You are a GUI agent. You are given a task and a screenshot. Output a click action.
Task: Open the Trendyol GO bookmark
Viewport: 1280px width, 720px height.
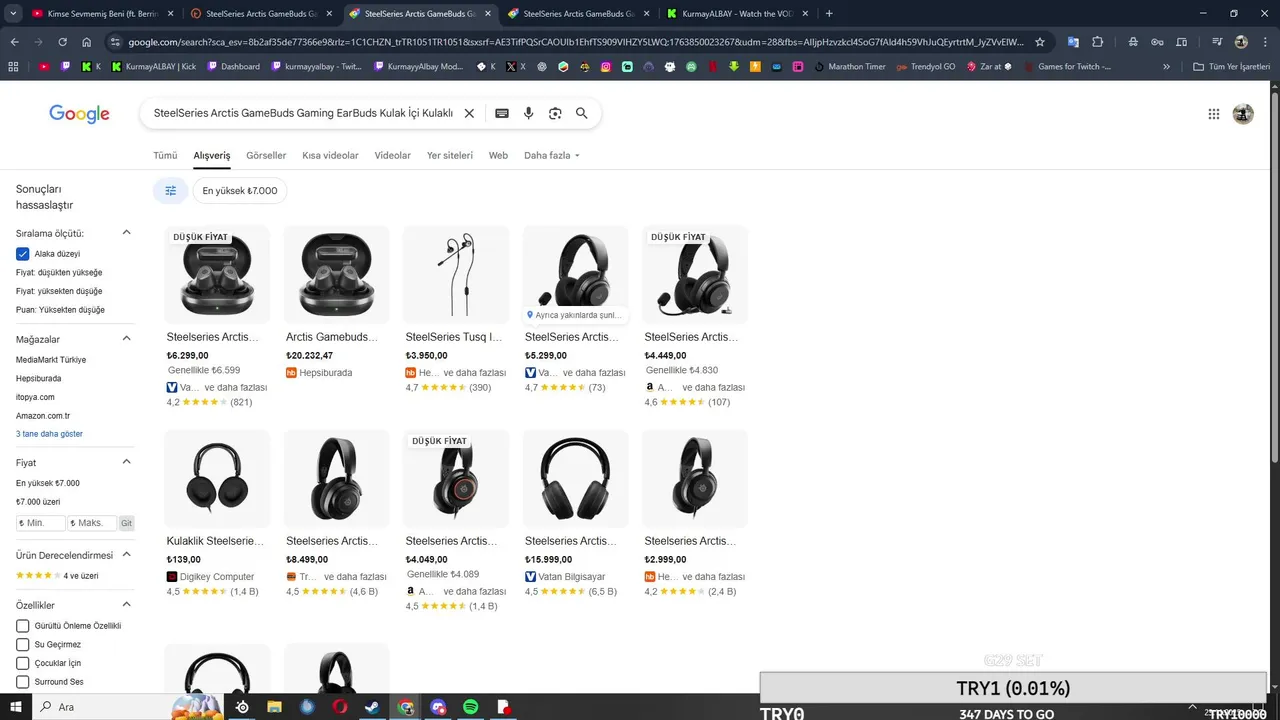coord(925,67)
